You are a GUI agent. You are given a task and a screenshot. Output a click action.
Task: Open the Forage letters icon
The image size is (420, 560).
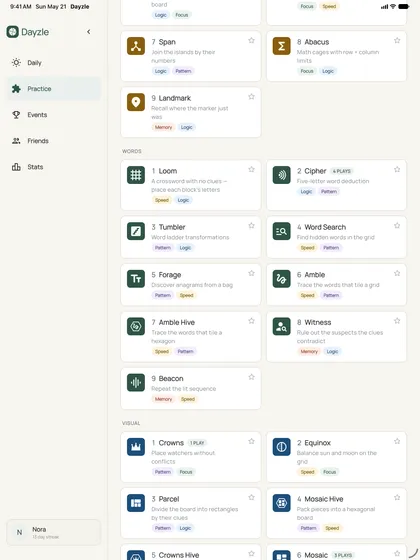tap(136, 279)
